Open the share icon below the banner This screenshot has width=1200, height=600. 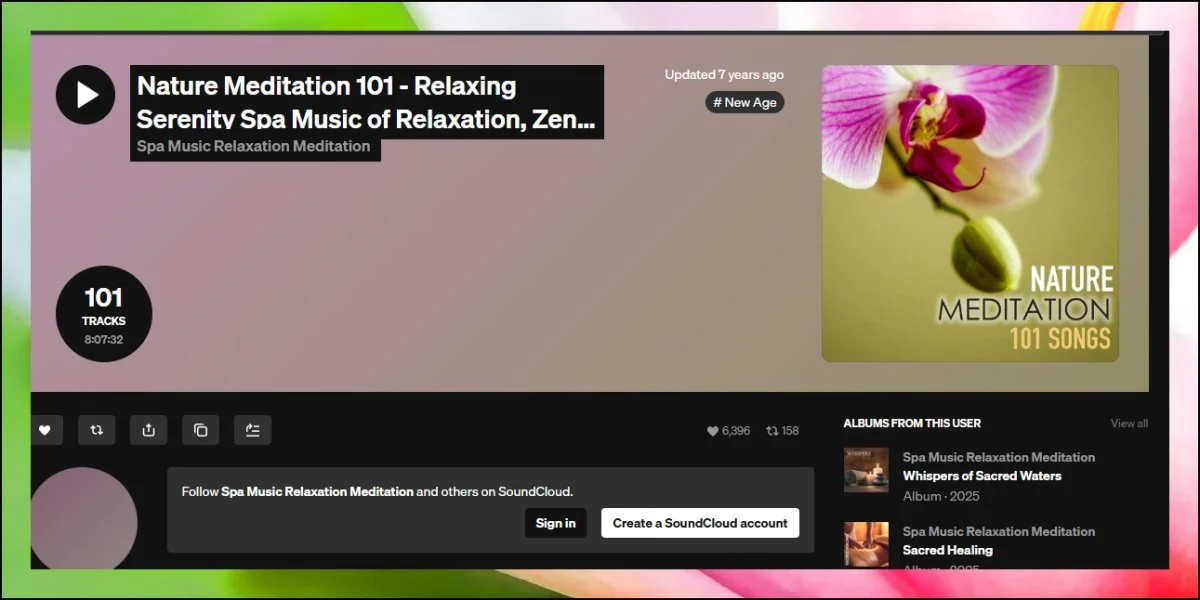149,430
